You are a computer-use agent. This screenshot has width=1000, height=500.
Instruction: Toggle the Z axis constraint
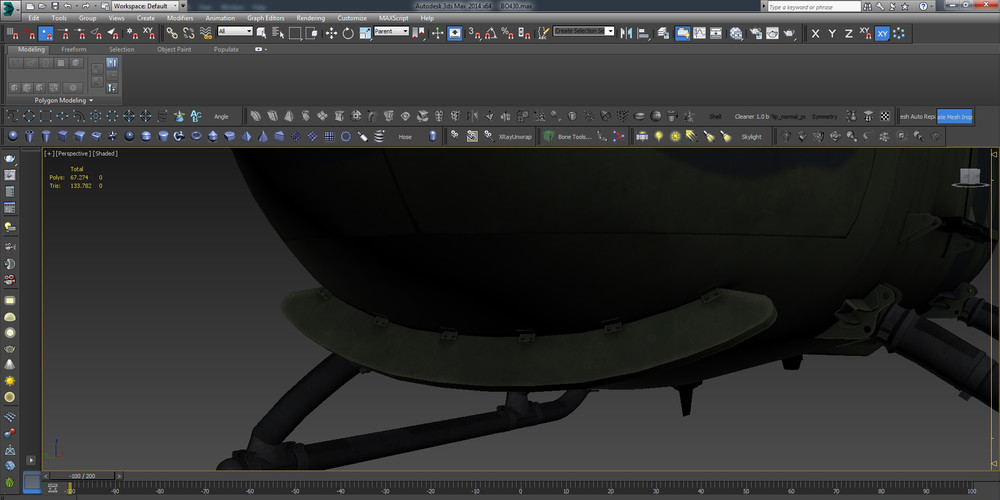click(849, 33)
